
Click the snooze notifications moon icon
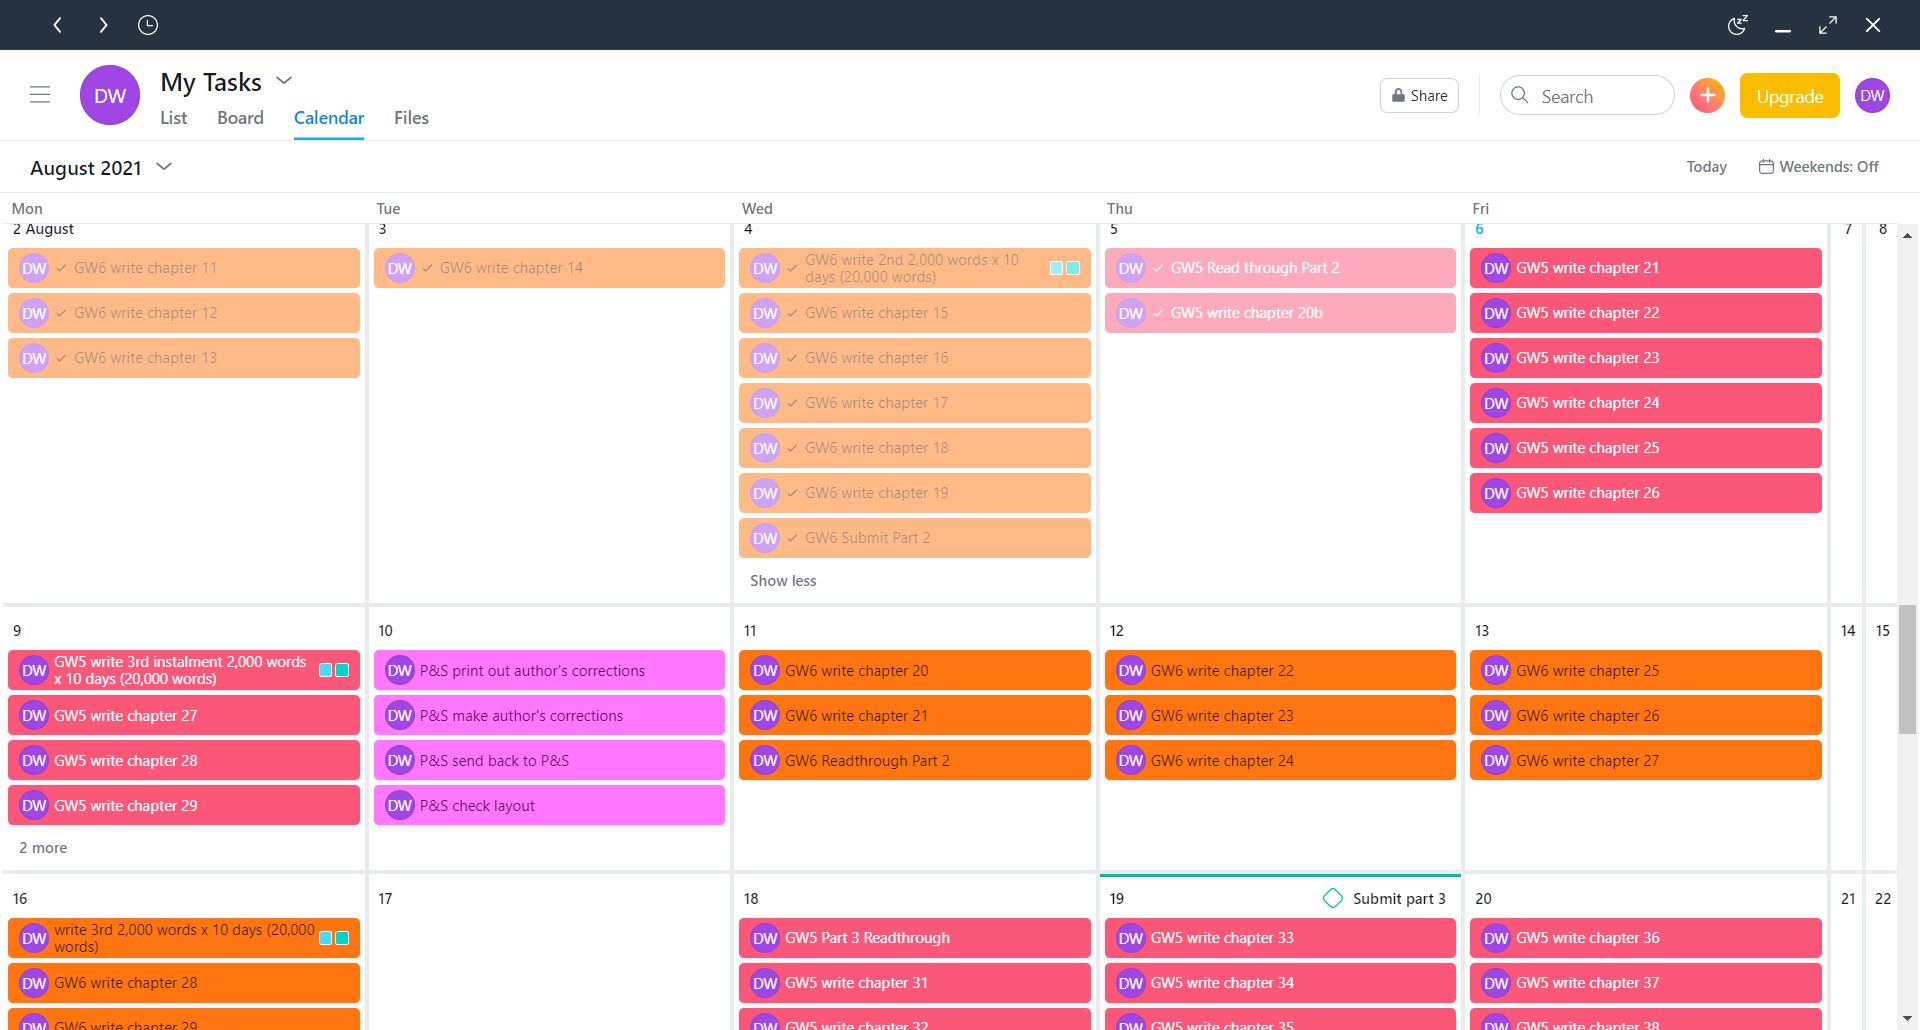(x=1738, y=25)
